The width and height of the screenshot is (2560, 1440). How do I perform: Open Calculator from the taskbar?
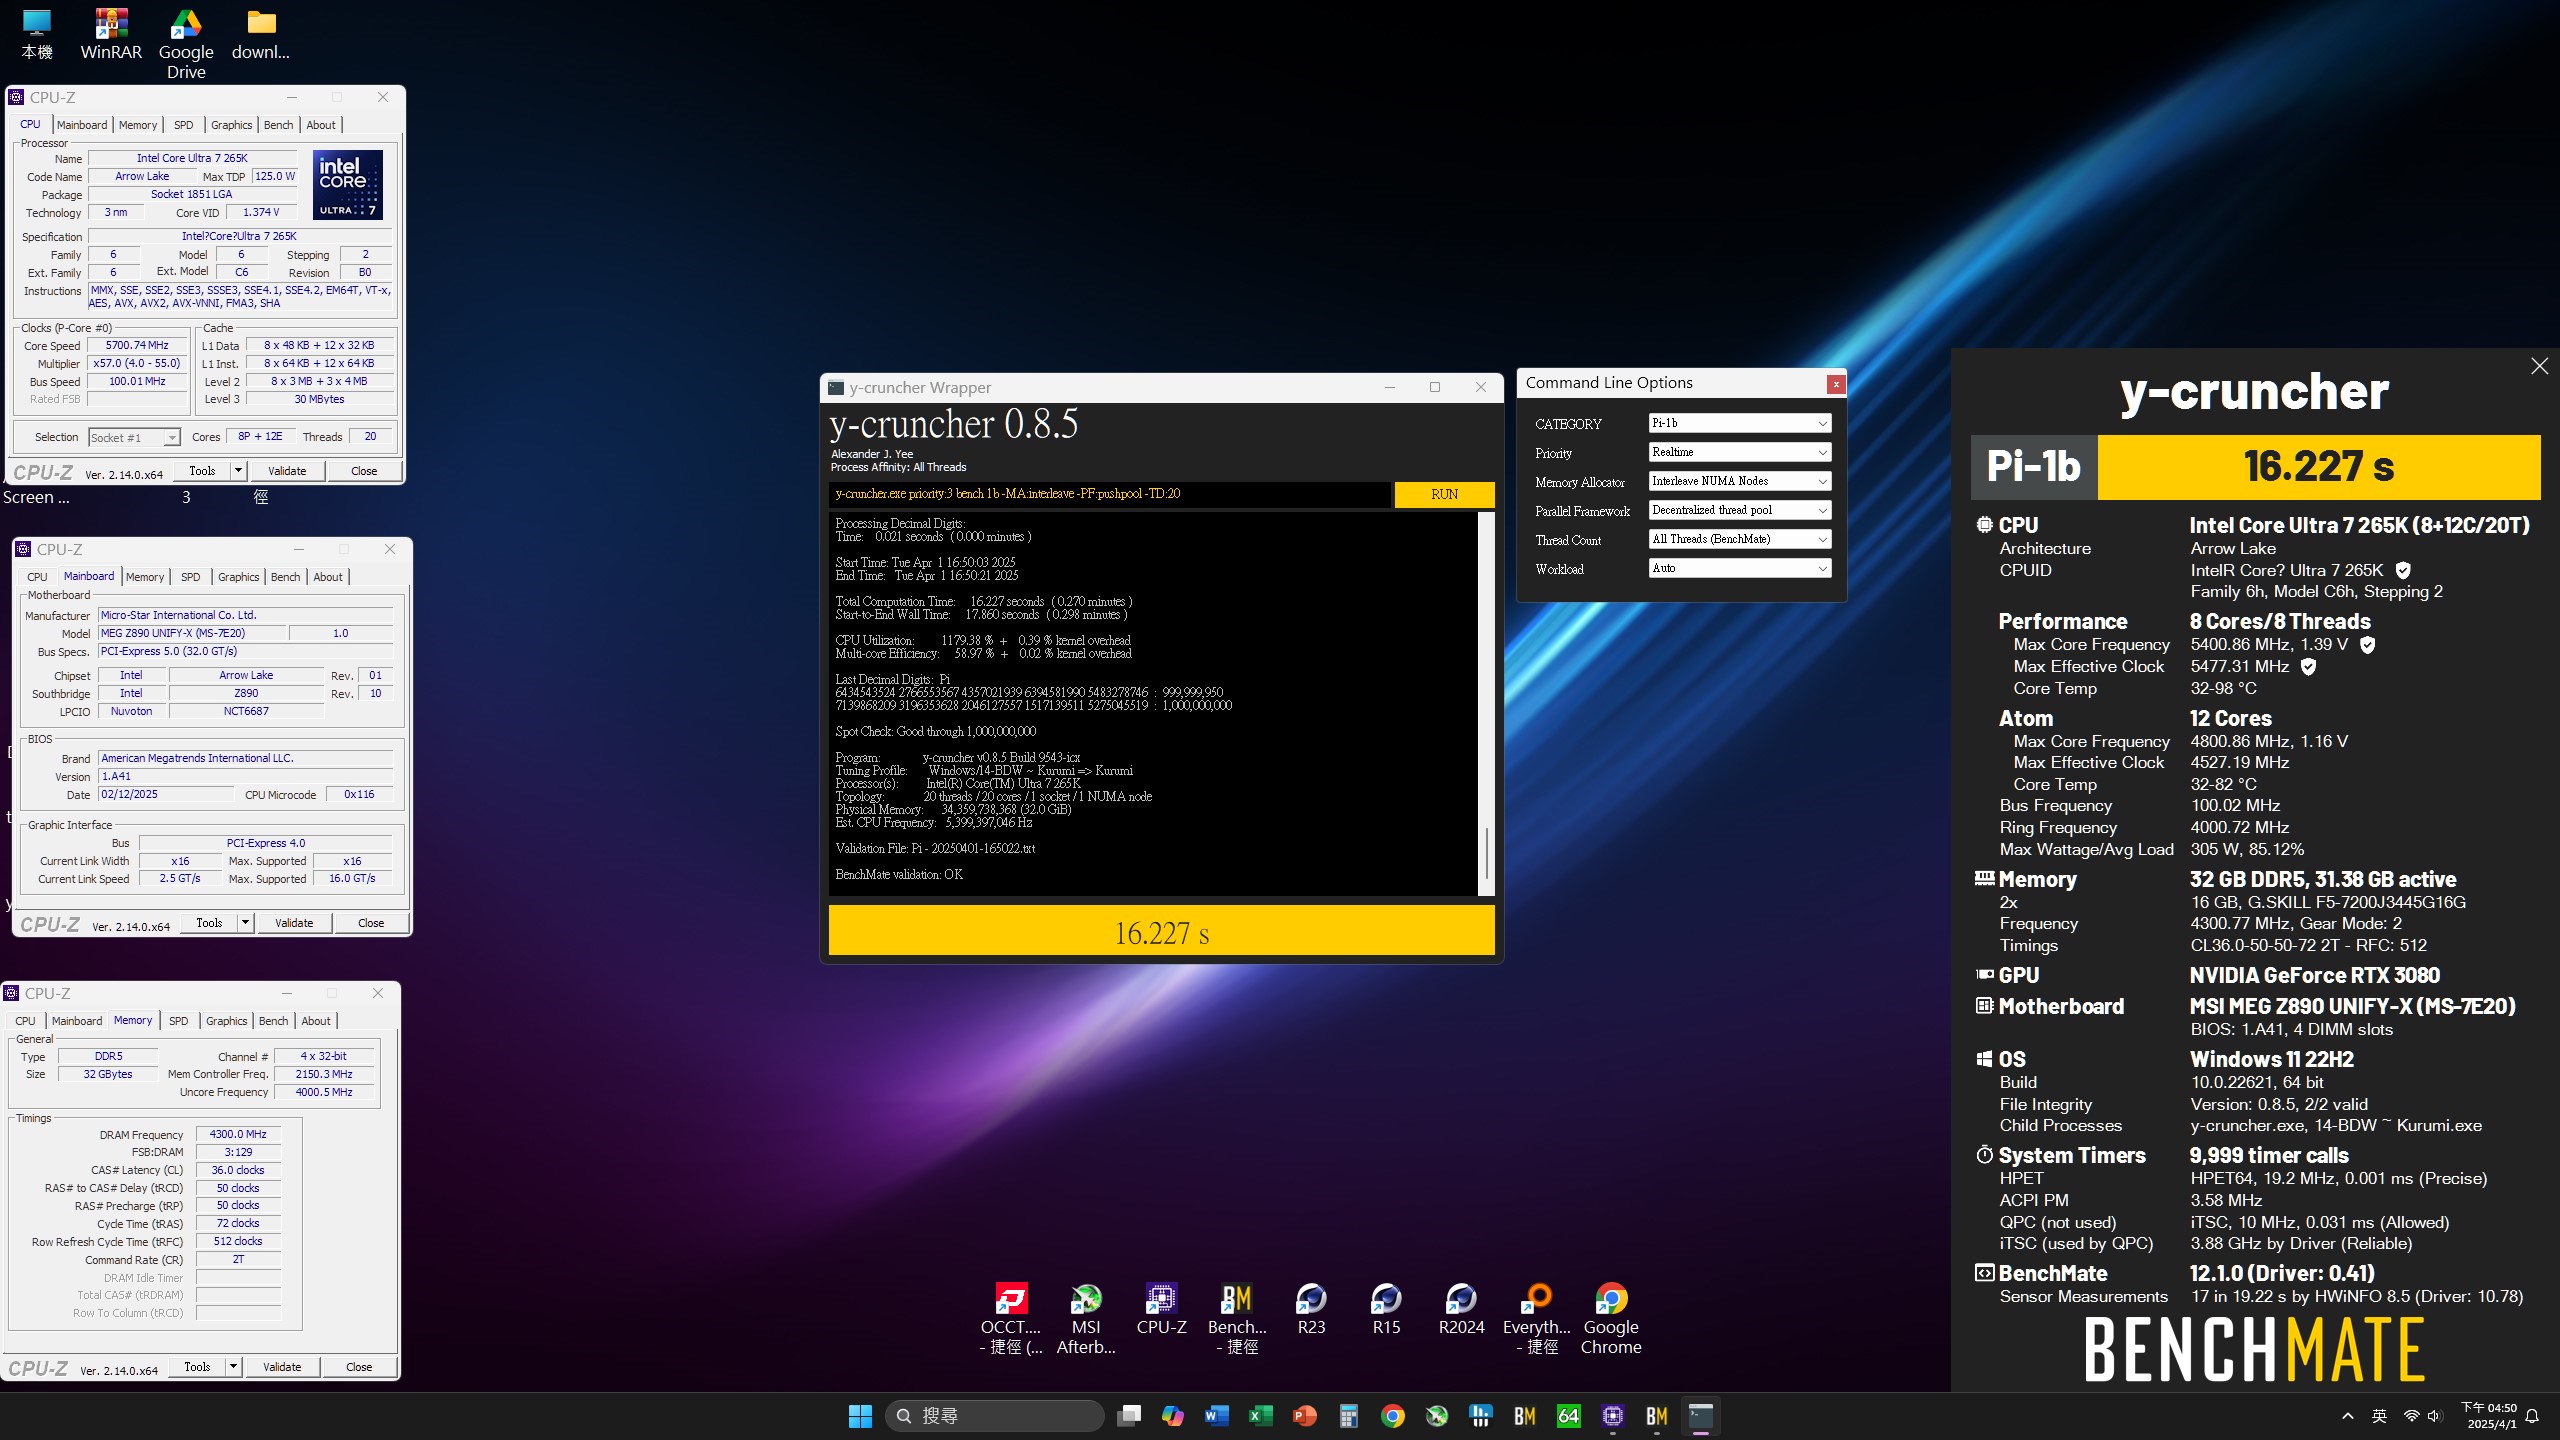[x=1349, y=1416]
